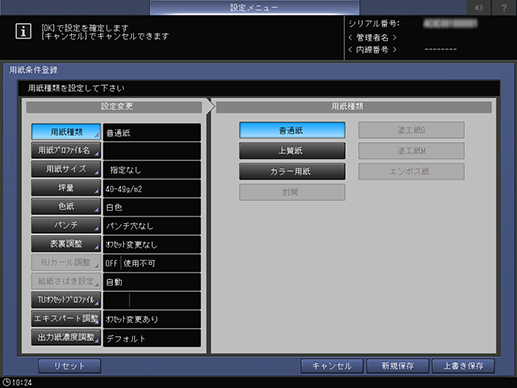The width and height of the screenshot is (517, 388).
Task: Click the 内線番号 label
Action: tap(372, 50)
